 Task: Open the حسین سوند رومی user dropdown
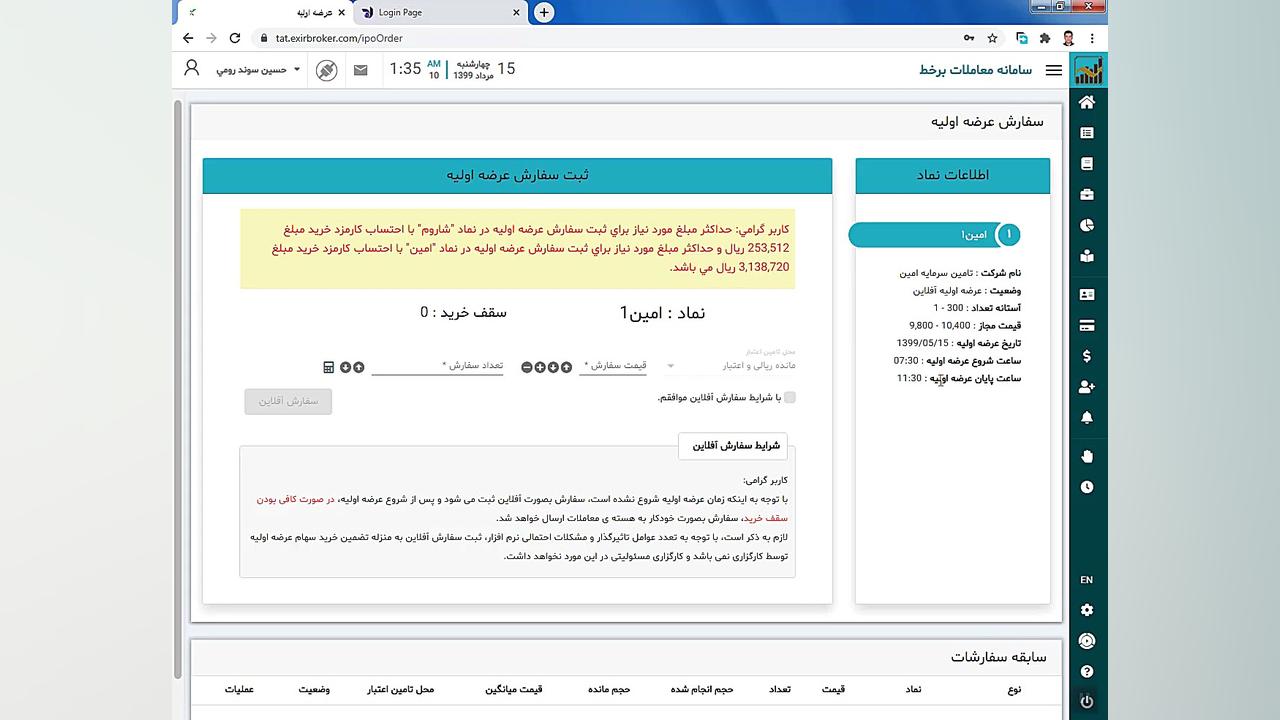258,70
